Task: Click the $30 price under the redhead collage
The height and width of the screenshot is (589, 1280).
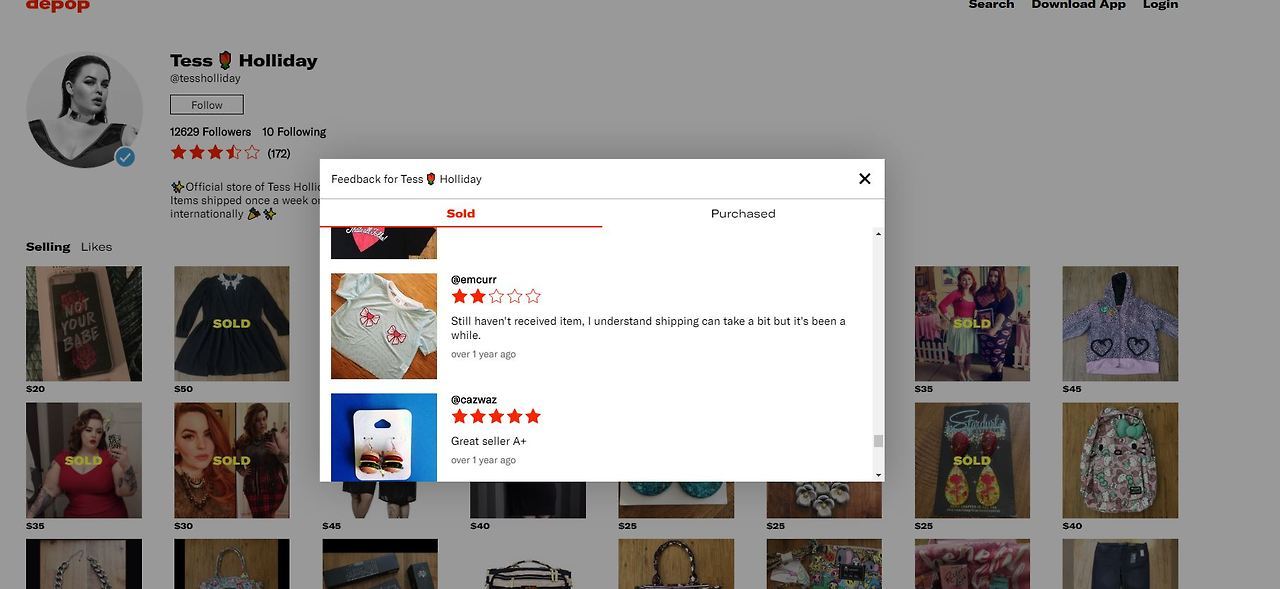Action: tap(183, 526)
